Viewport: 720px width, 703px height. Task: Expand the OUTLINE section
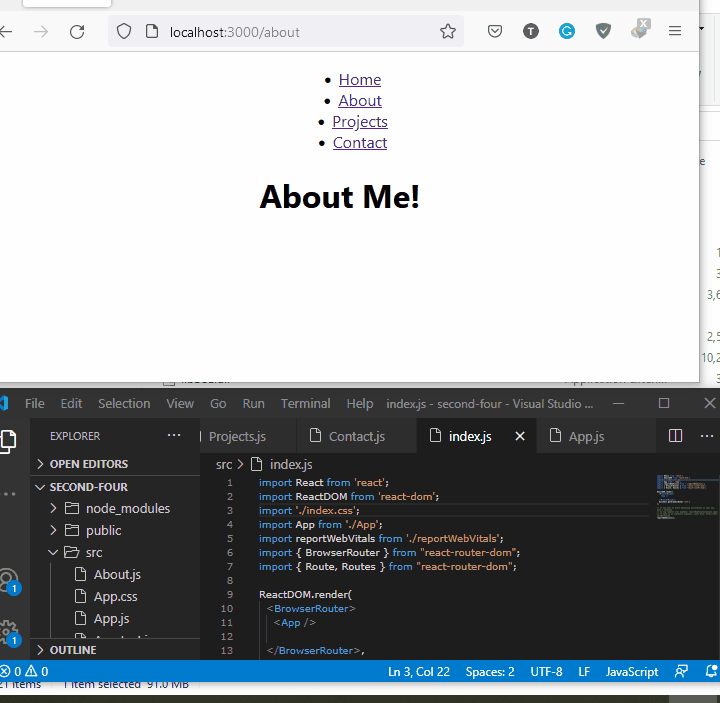[x=115, y=650]
